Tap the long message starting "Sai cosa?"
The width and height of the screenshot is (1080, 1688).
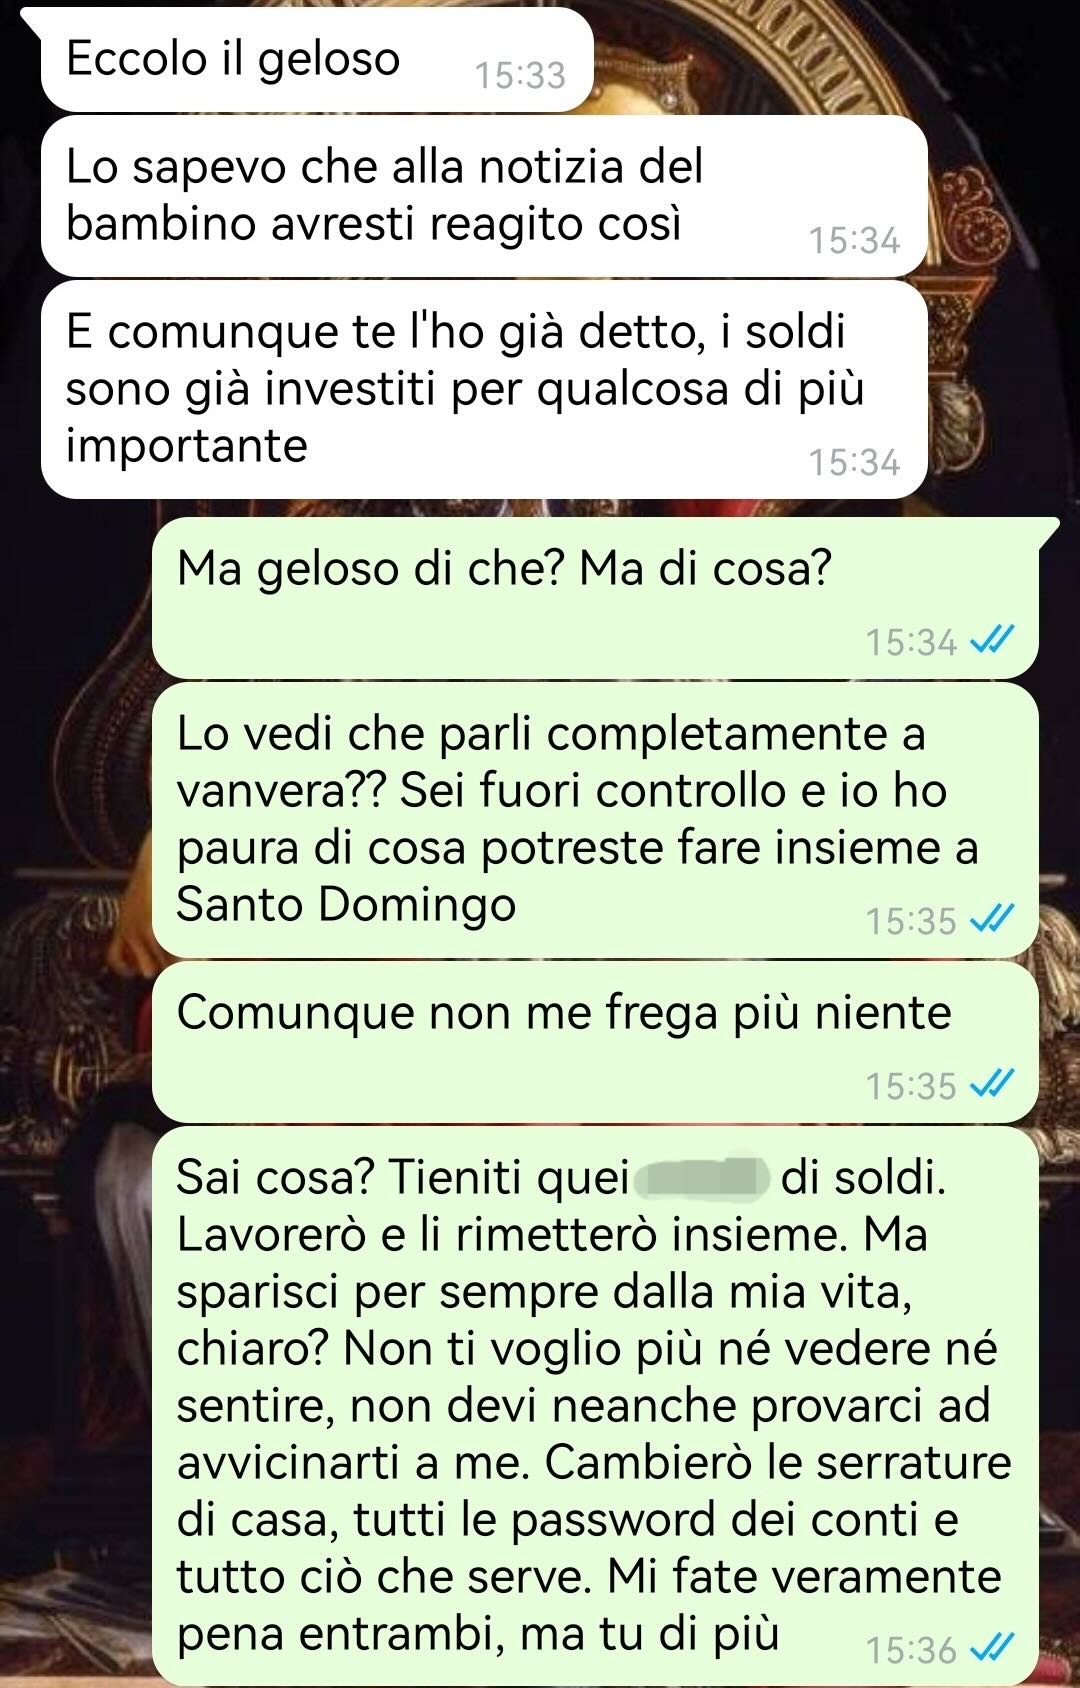coord(596,1404)
